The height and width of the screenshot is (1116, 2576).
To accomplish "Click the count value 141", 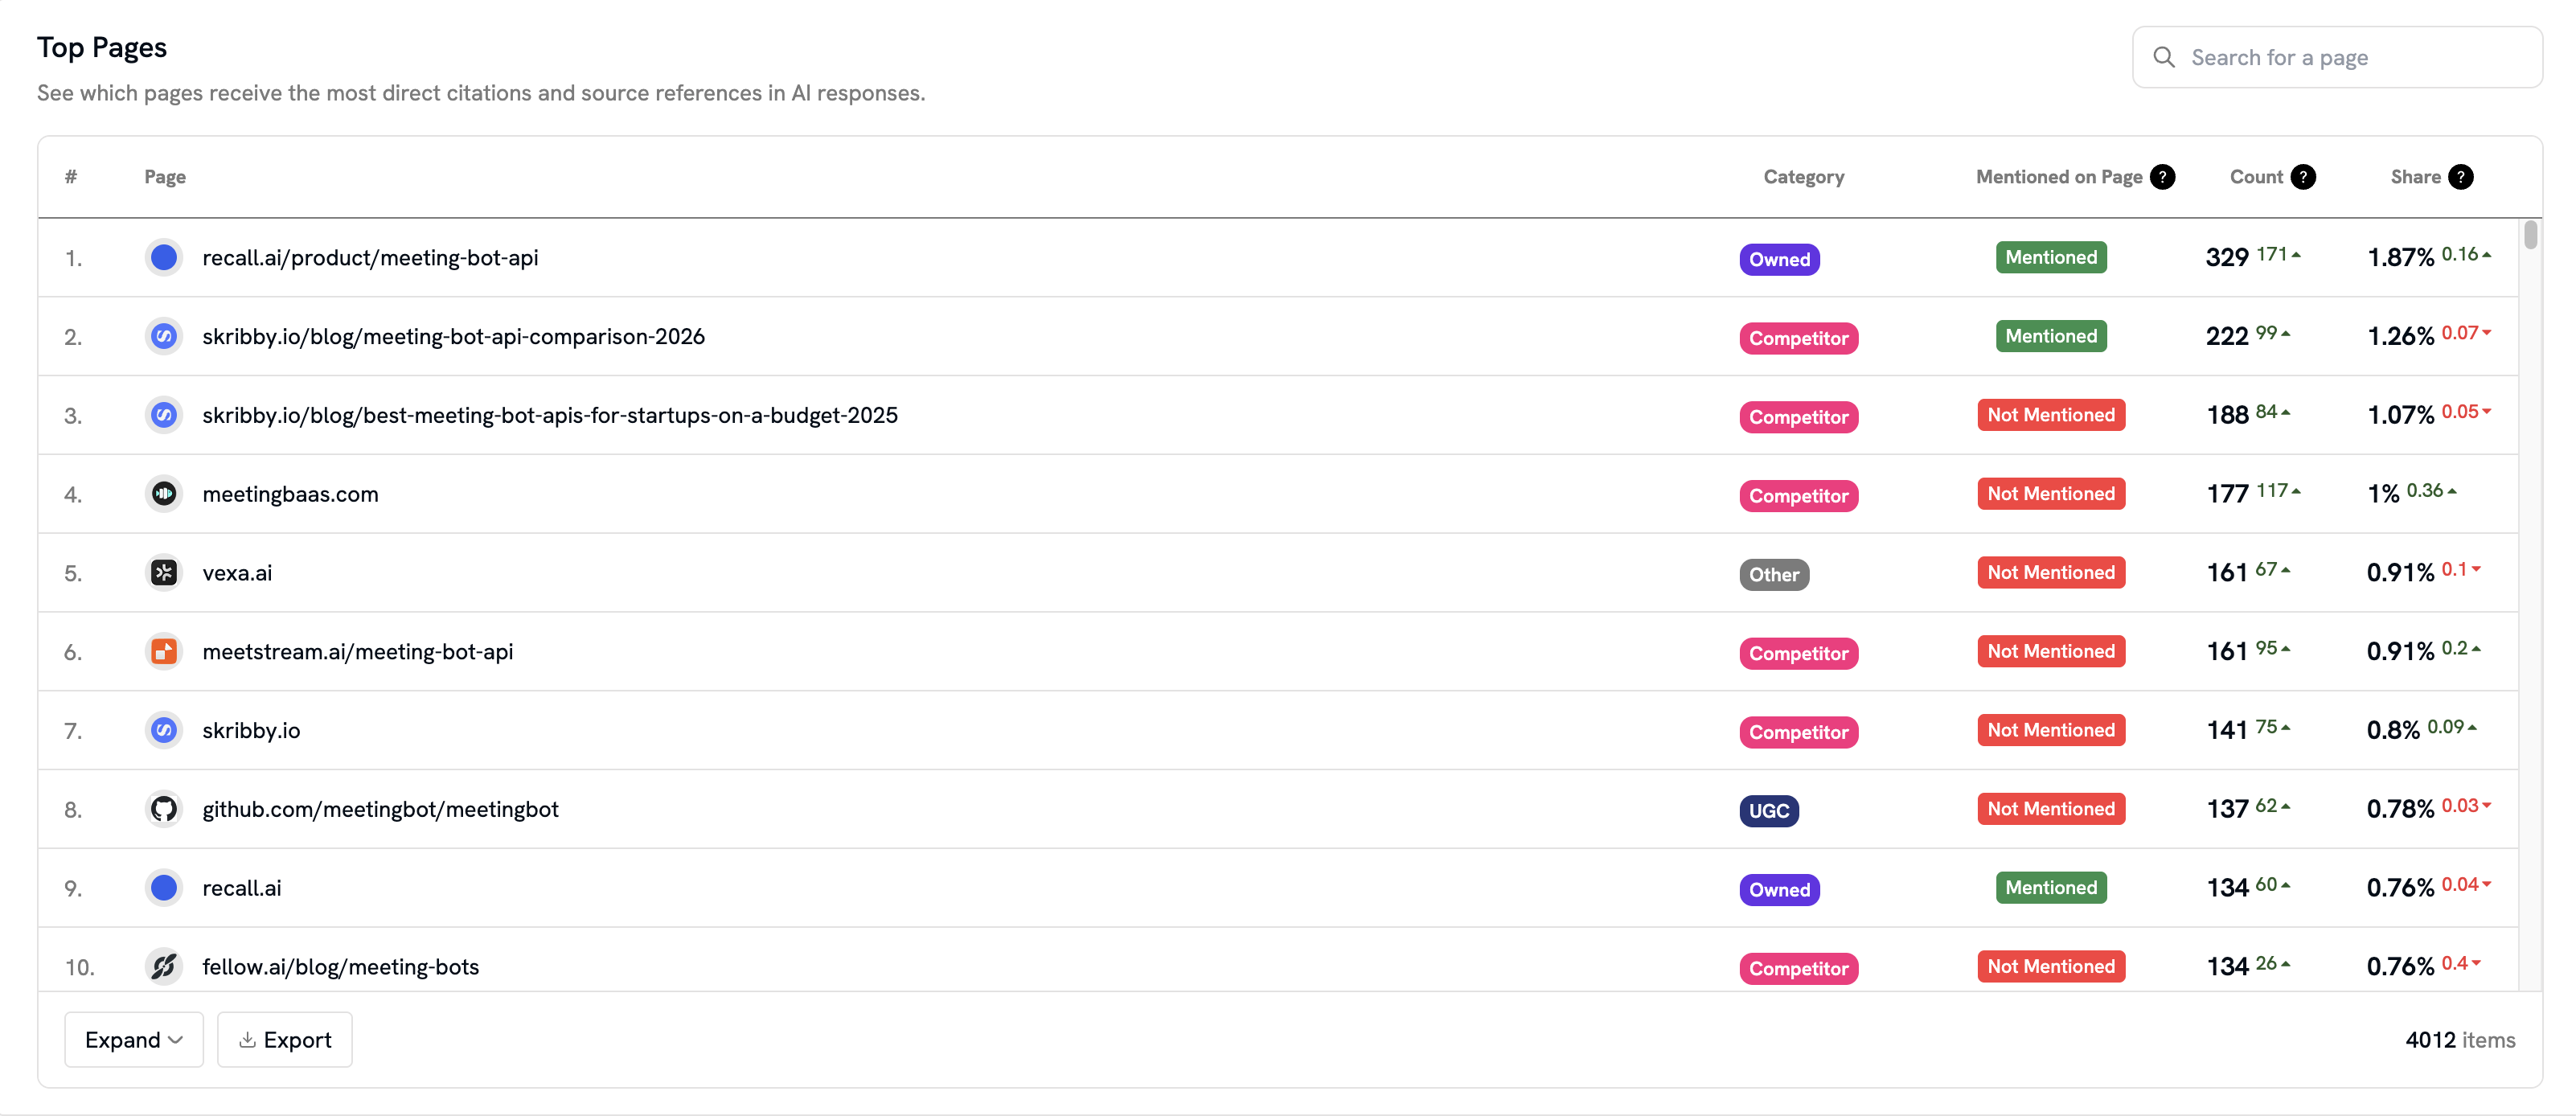I will [2227, 731].
